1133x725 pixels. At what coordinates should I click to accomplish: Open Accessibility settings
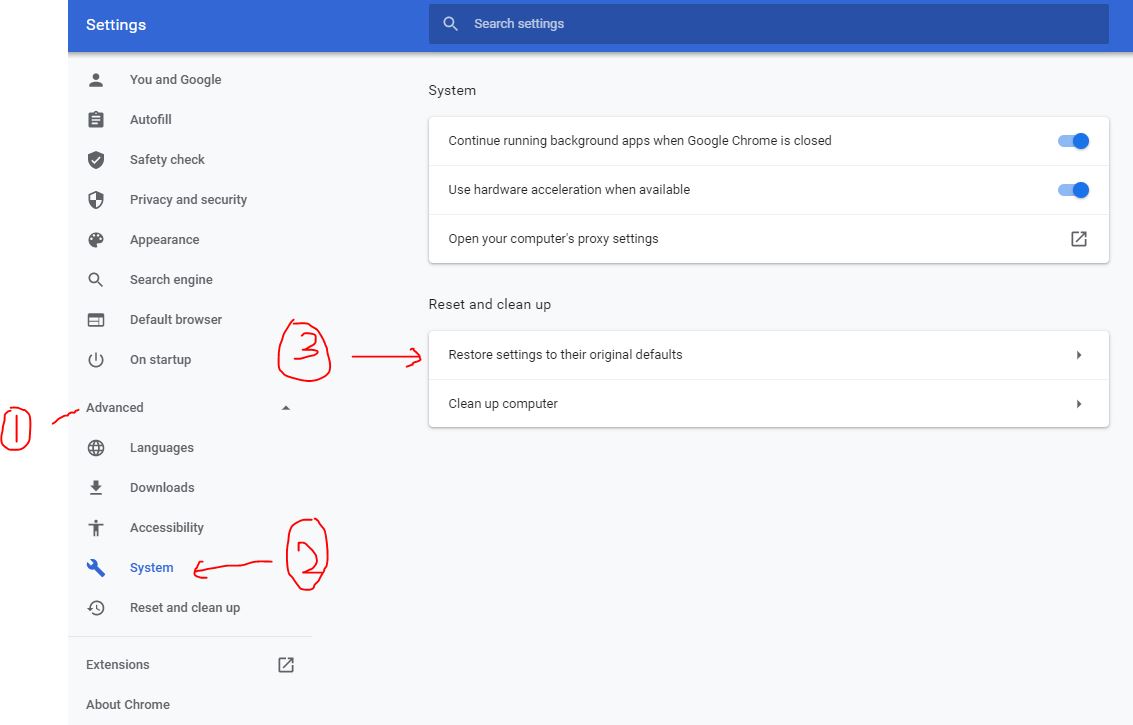(x=167, y=528)
